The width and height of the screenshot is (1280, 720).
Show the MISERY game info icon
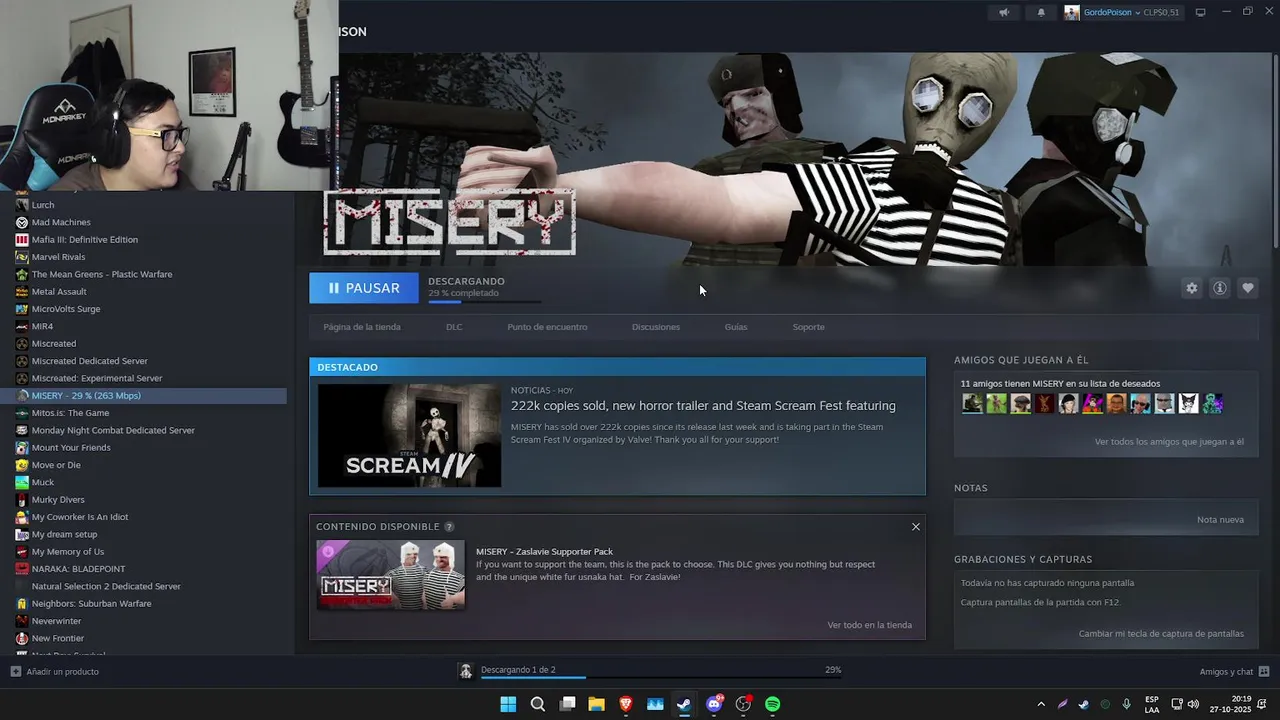tap(1220, 288)
